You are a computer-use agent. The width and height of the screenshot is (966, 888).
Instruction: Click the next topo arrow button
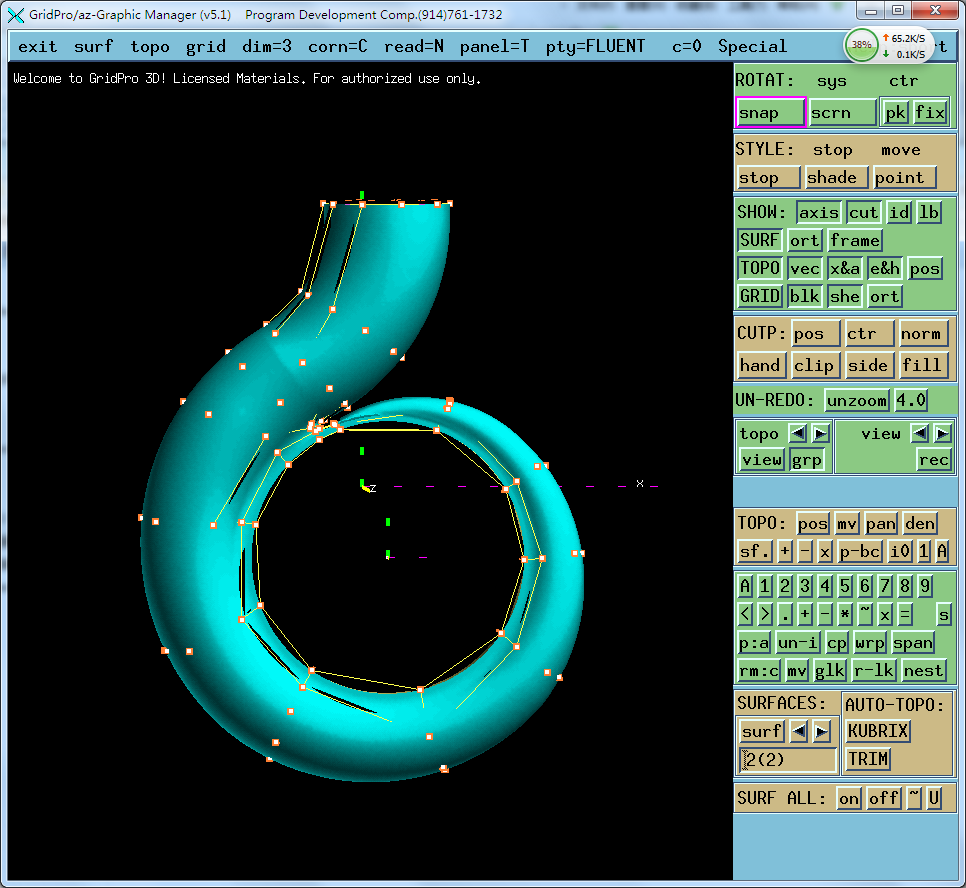[820, 433]
